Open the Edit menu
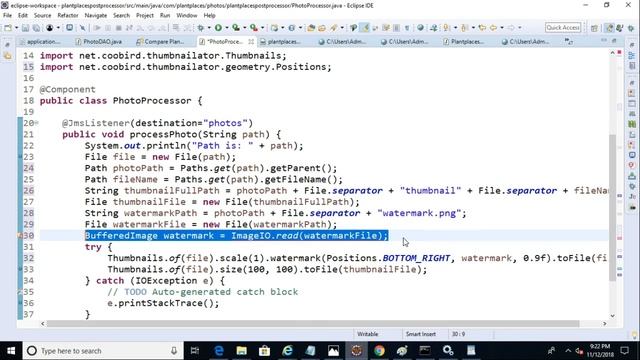This screenshot has width=640, height=360. click(23, 16)
